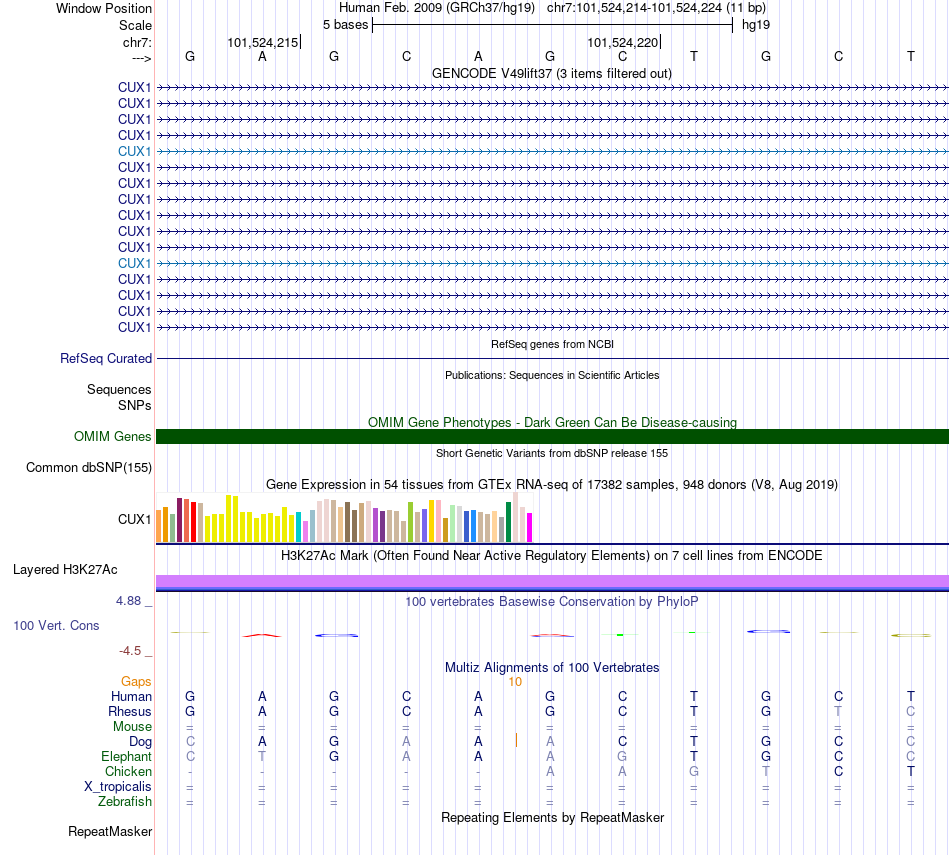Click the Human species label
Screen dimensions: 950x855
[131, 696]
